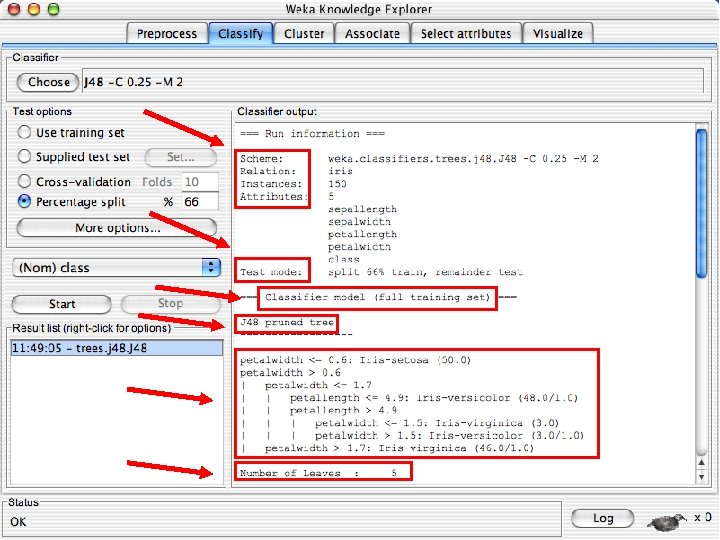Click the Set... test set button
Screen dimensions: 720x540
click(181, 158)
